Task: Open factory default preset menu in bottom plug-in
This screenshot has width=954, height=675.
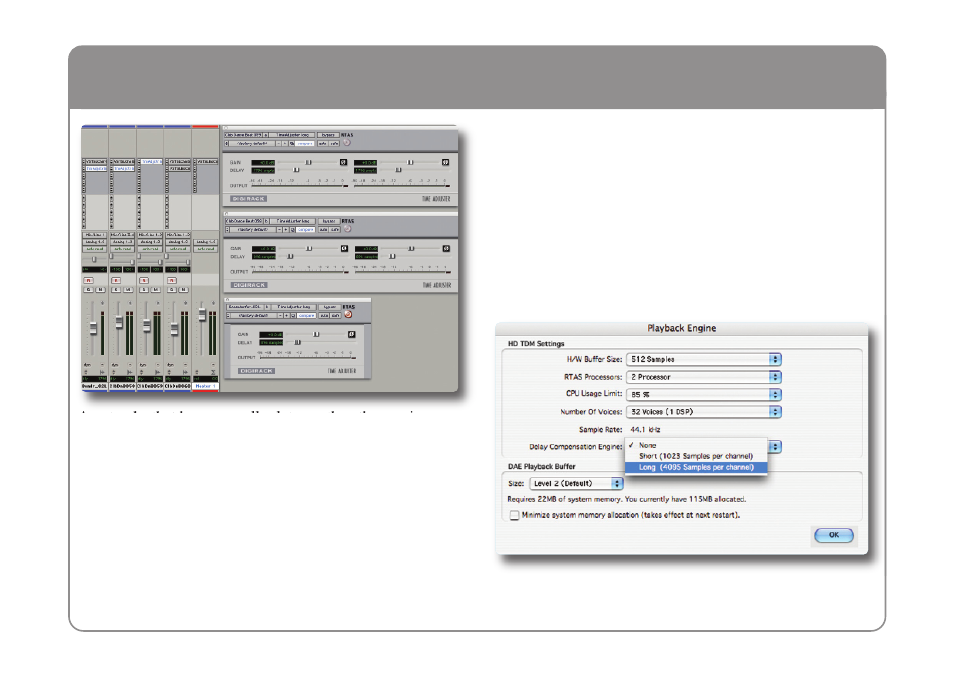Action: click(254, 315)
